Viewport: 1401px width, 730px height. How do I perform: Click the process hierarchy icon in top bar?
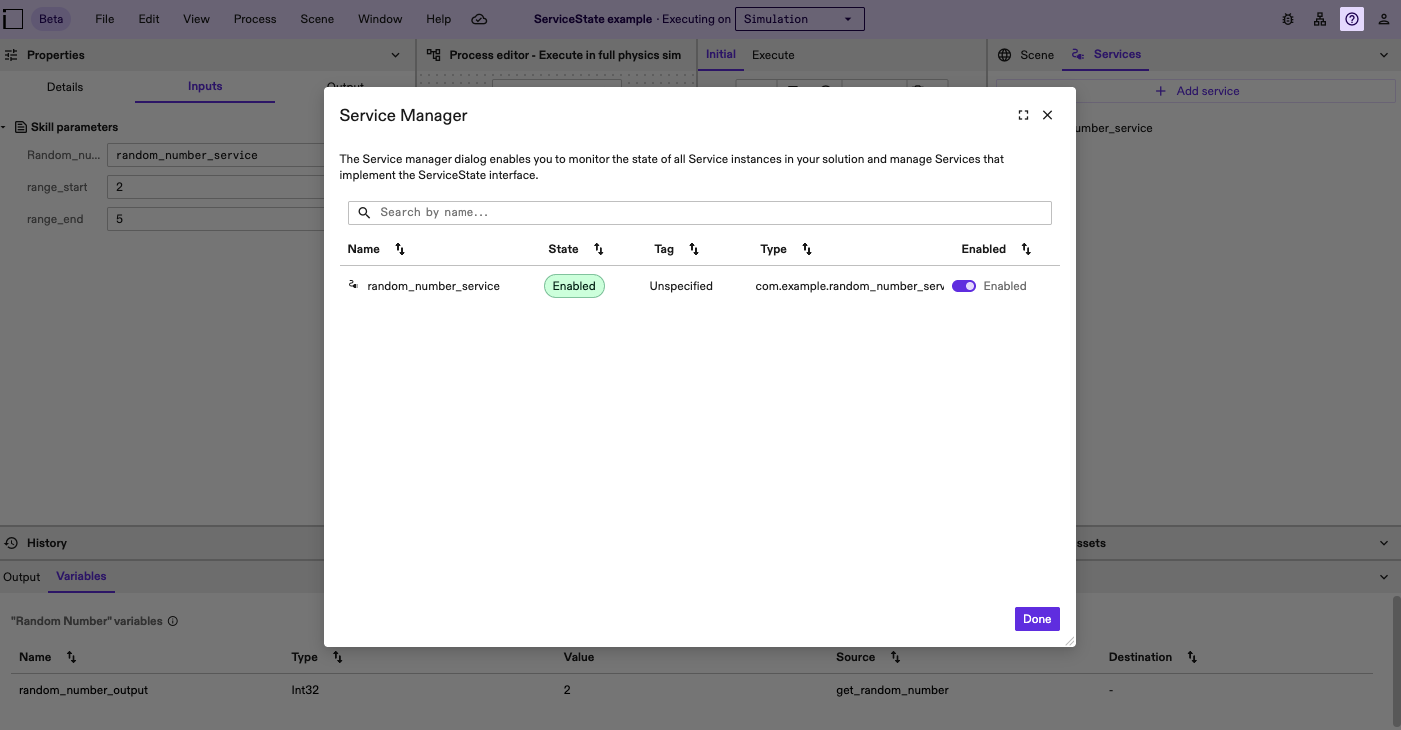[1320, 18]
